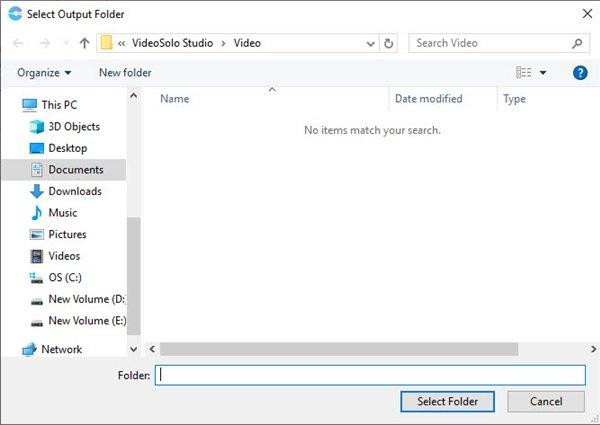Click the Music note icon
This screenshot has width=600, height=425.
(37, 213)
